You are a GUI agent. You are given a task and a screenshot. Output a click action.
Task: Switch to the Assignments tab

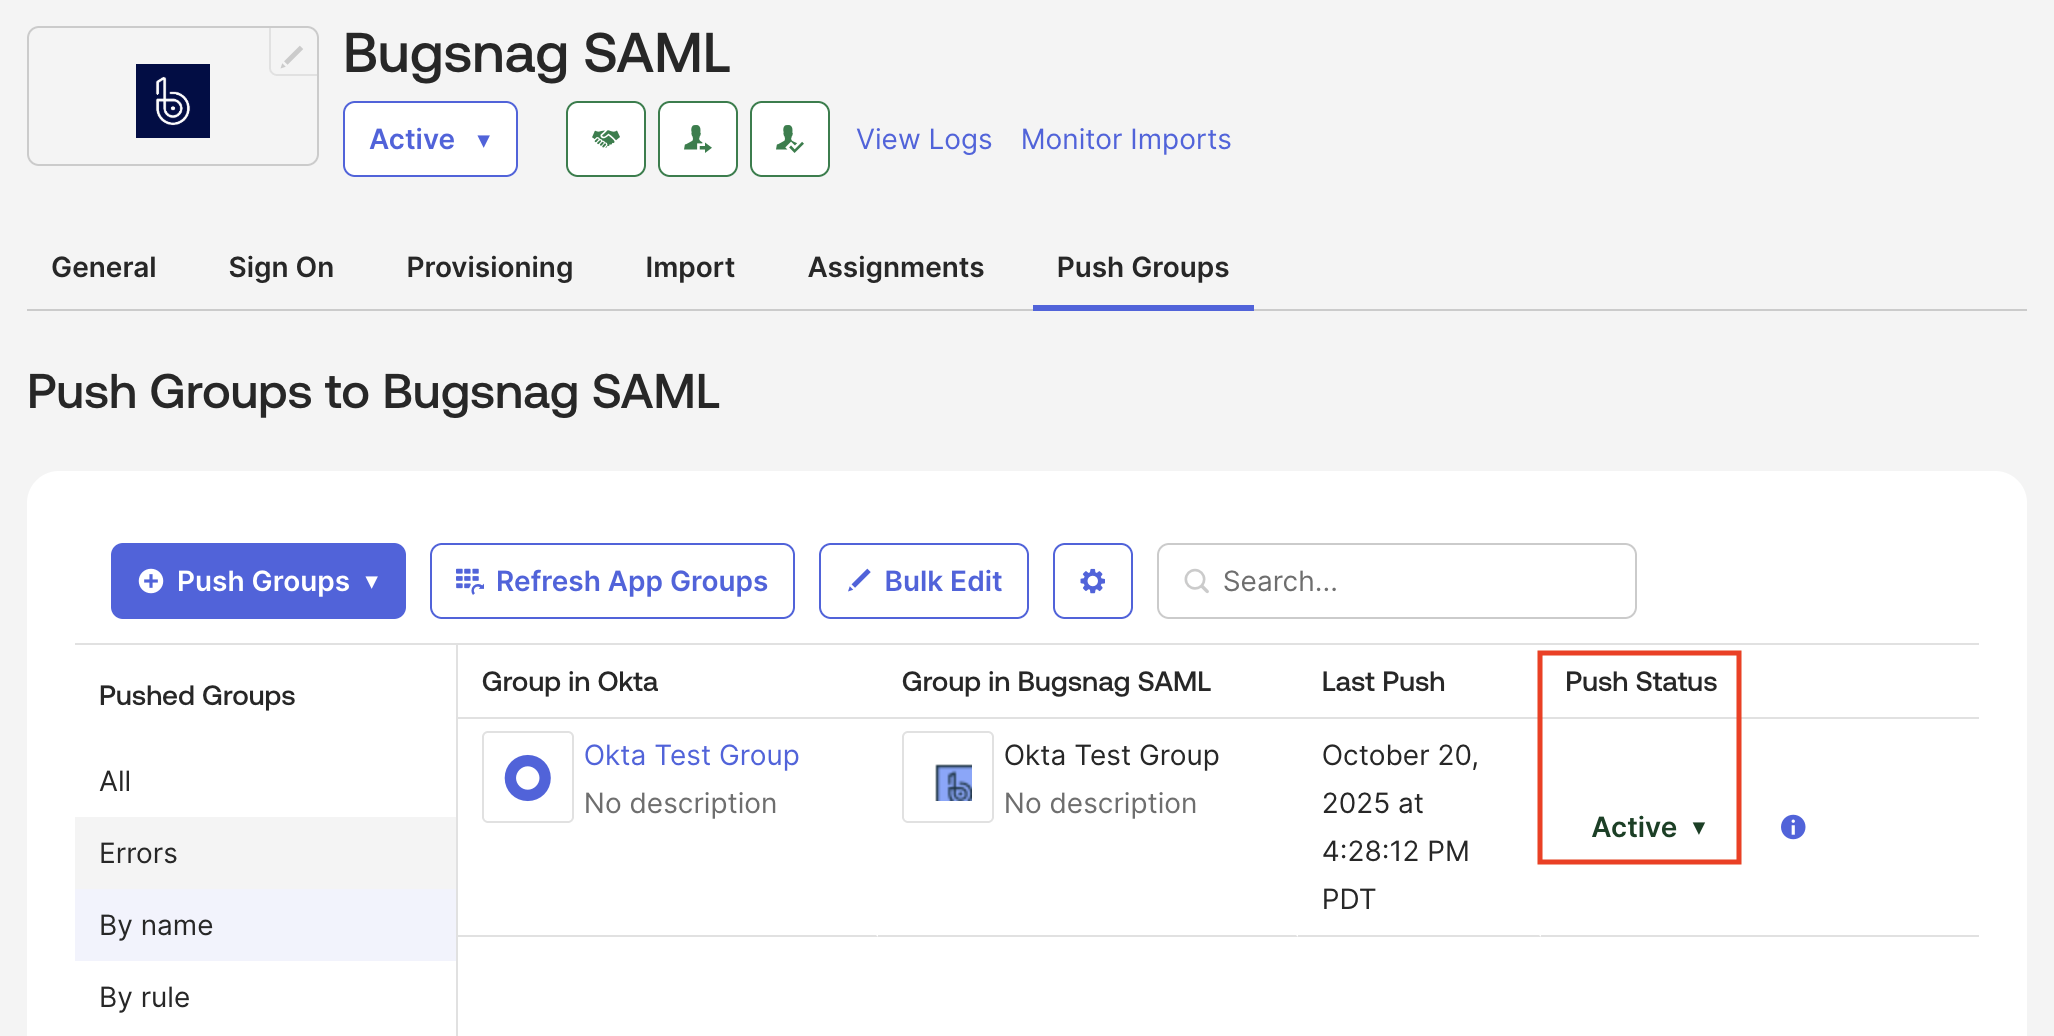pos(895,267)
